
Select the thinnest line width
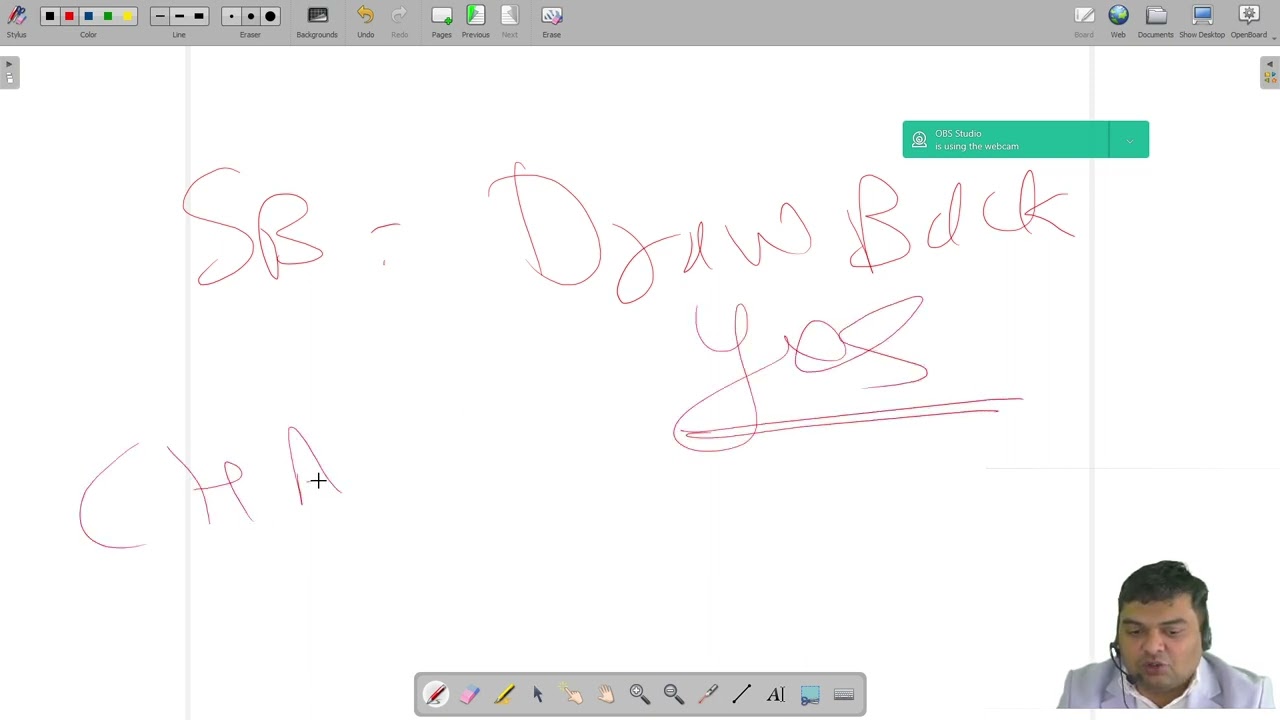159,16
